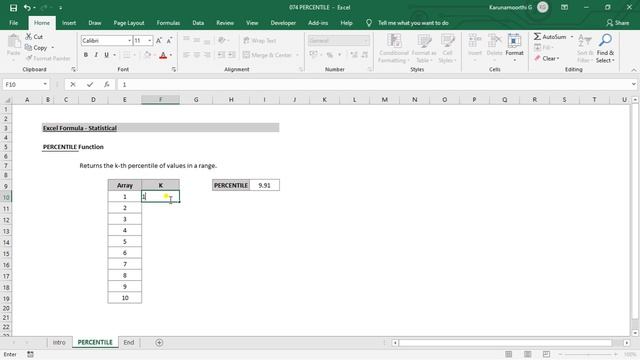
Task: Click the Share button
Action: [x=618, y=23]
